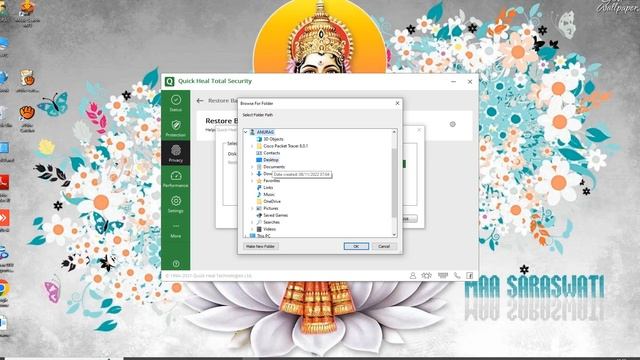Image resolution: width=640 pixels, height=360 pixels.
Task: Click scroll down arrow in folder tree
Action: click(x=394, y=234)
